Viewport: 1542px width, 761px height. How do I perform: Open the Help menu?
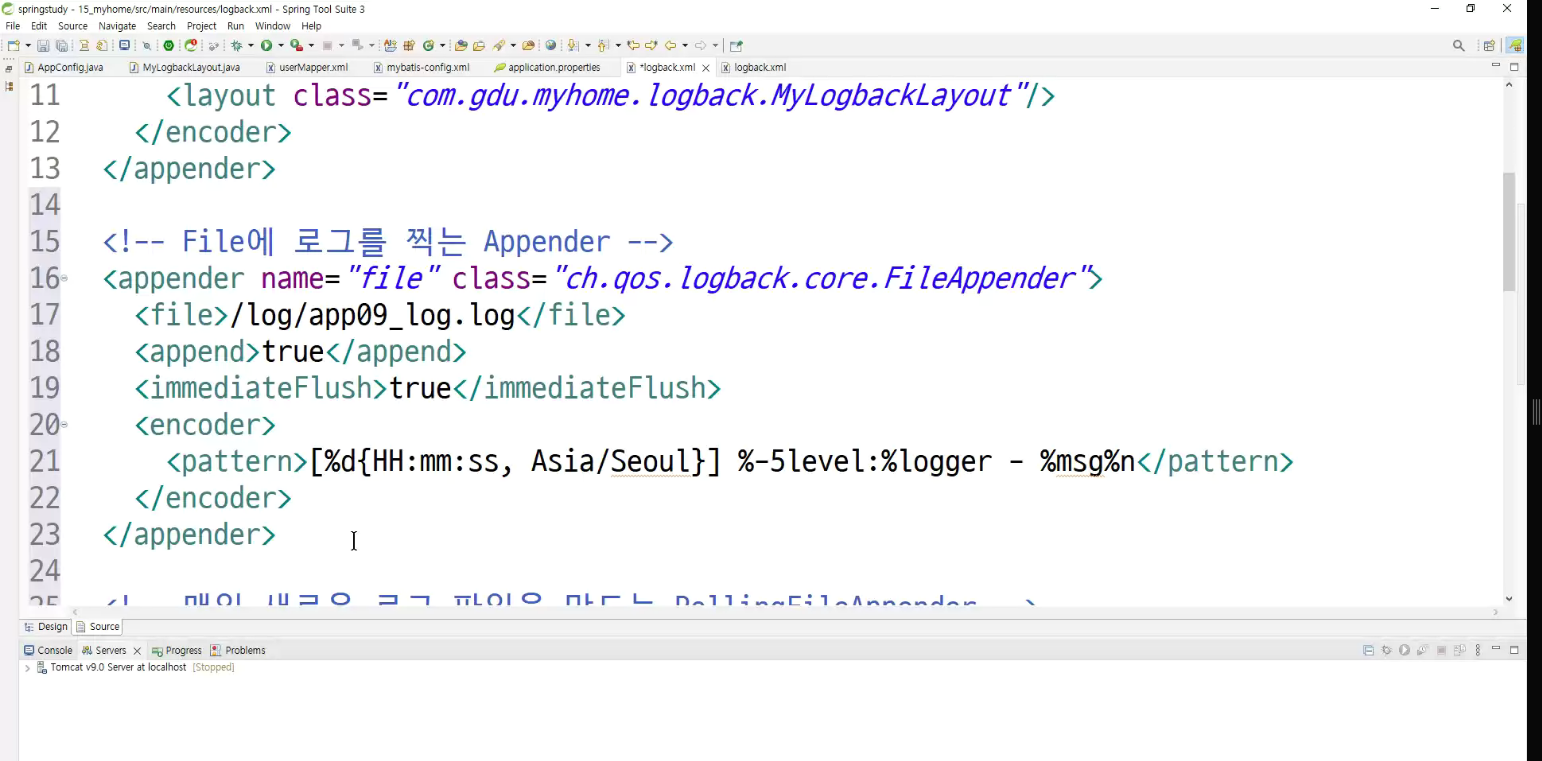(312, 26)
